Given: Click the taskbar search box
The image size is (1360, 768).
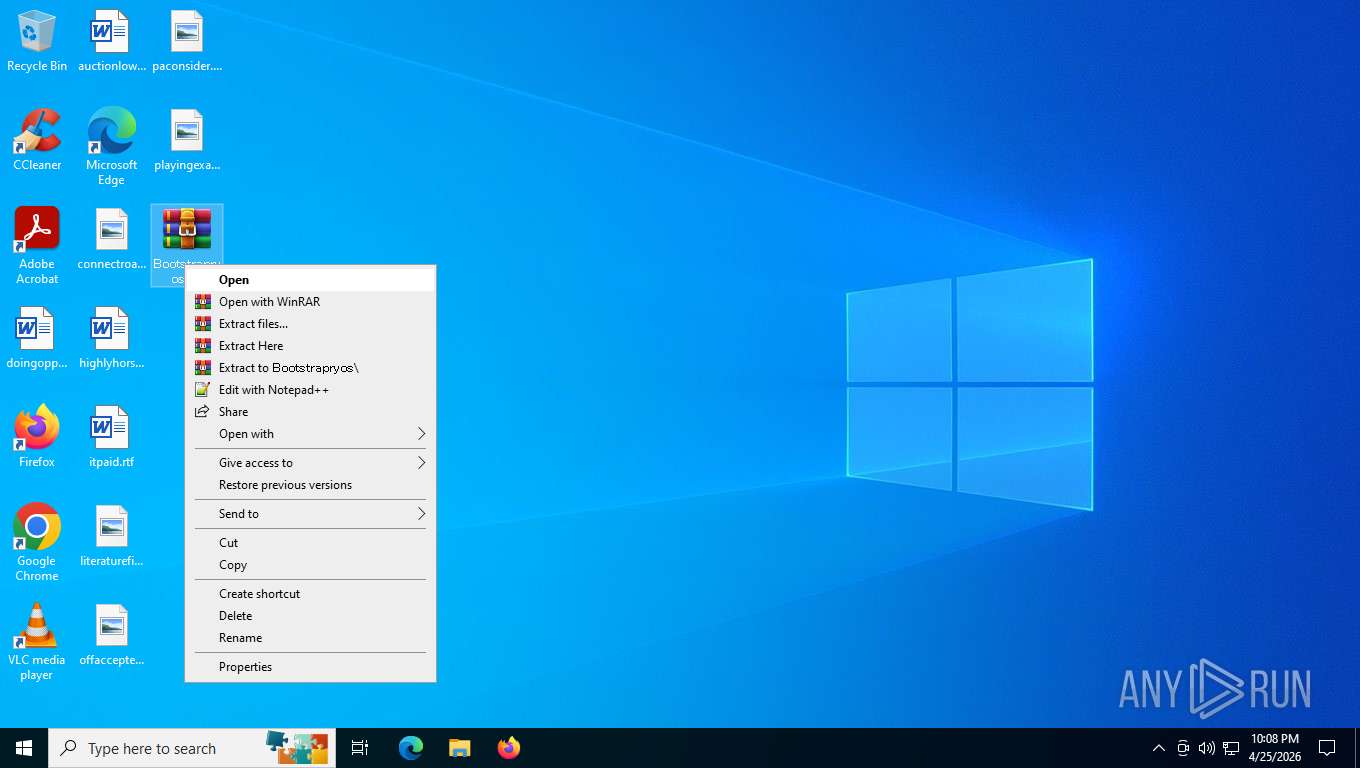Looking at the screenshot, I should click(x=192, y=748).
